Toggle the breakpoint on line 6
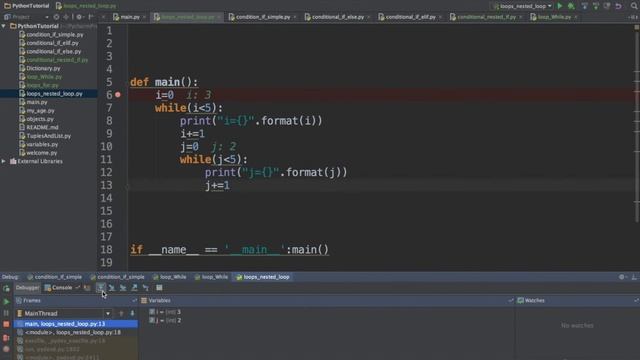 click(118, 95)
